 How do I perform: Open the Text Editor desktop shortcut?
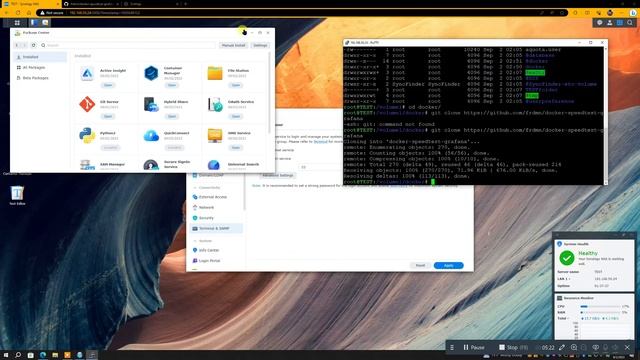click(x=17, y=195)
